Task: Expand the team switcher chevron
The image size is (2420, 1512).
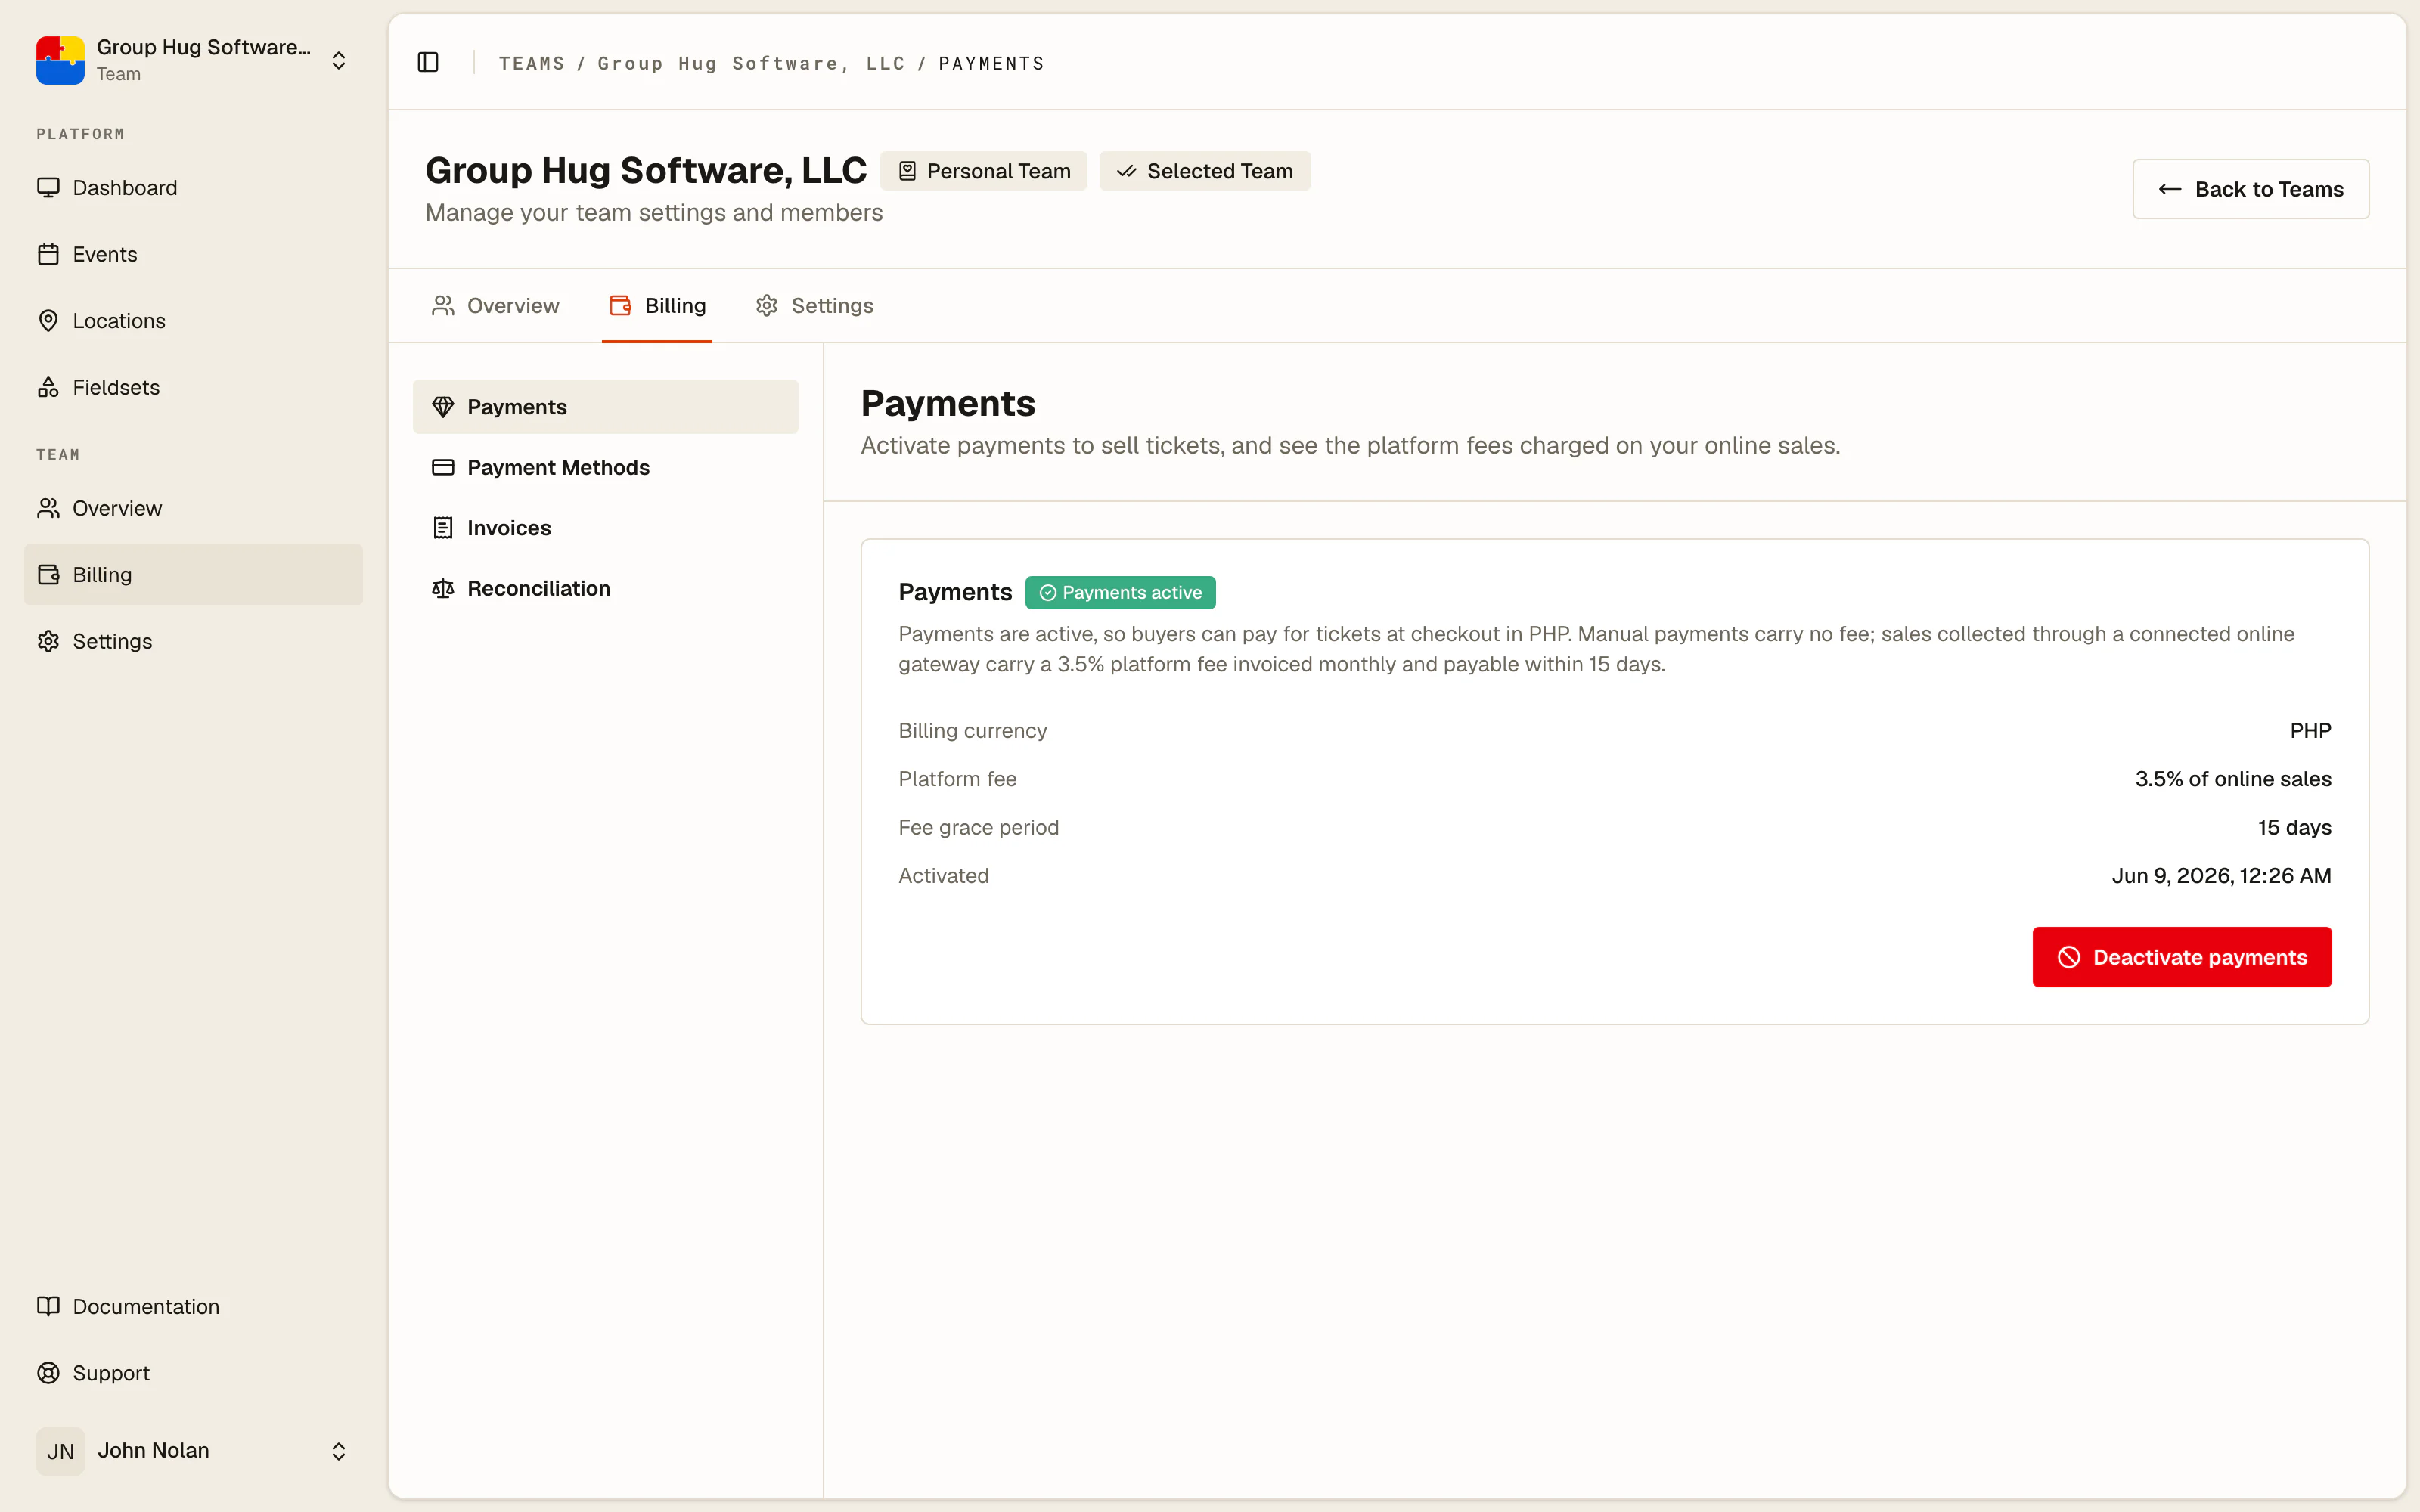Action: click(x=338, y=60)
